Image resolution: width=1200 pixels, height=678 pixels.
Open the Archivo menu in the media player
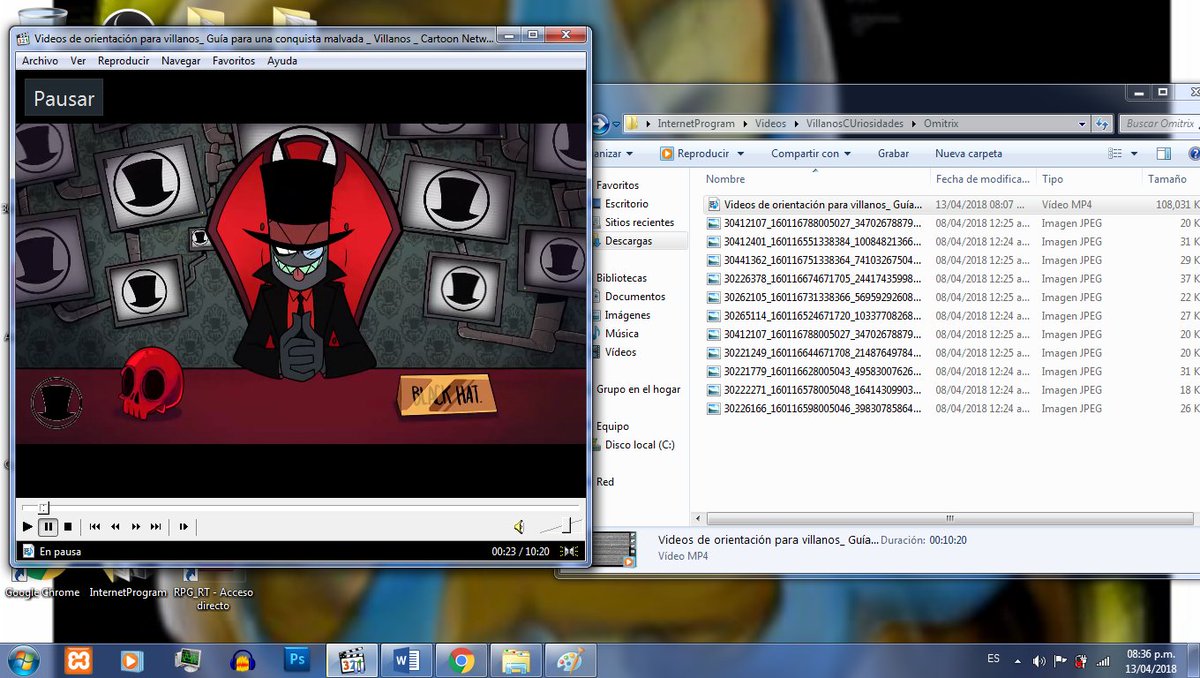pos(40,61)
